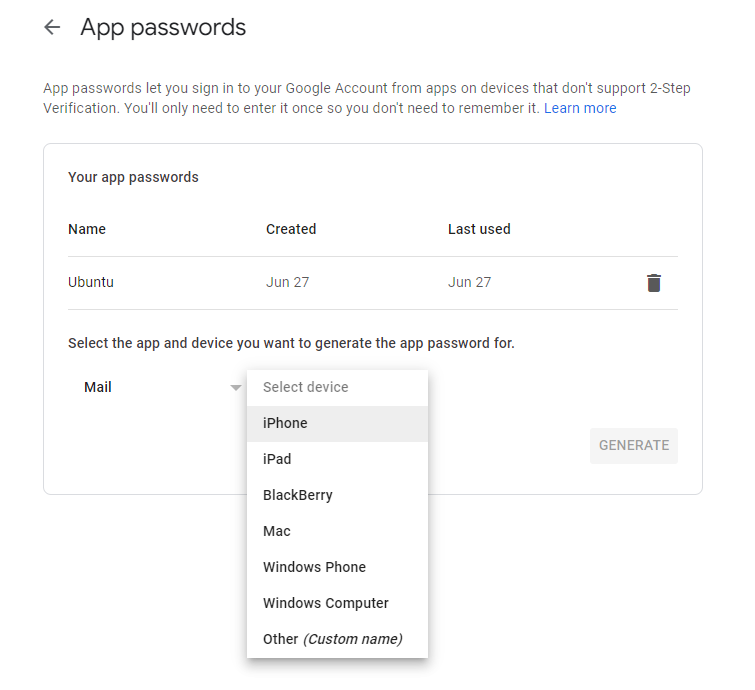The height and width of the screenshot is (690, 755).
Task: Click the Created column header
Action: point(291,229)
